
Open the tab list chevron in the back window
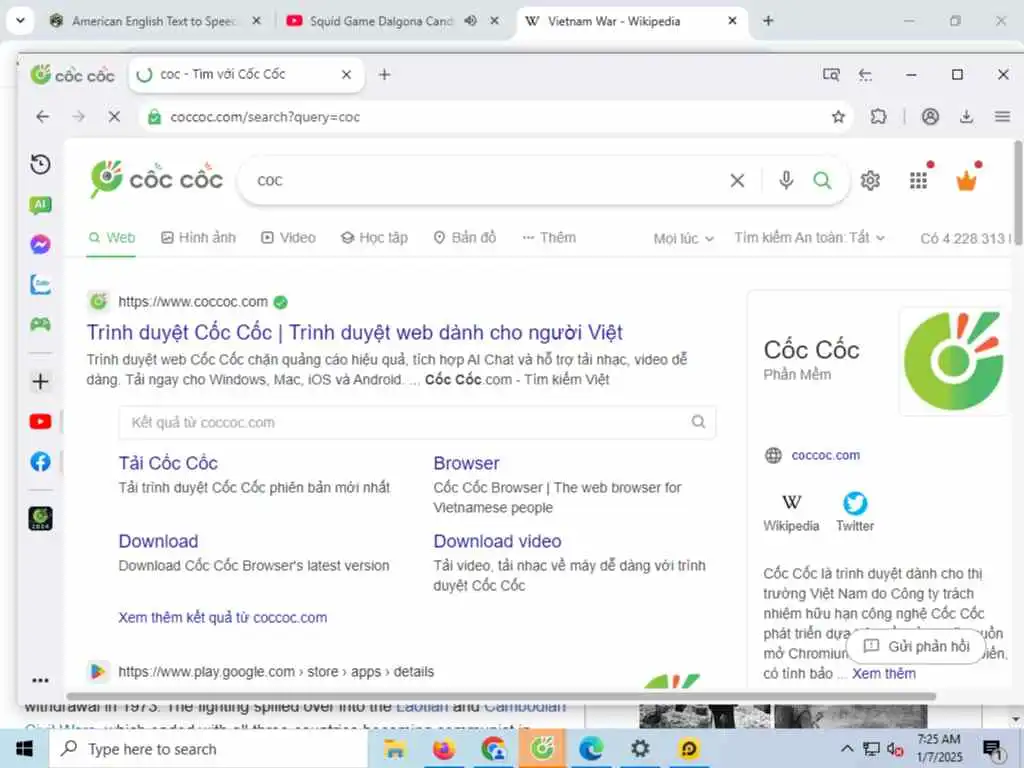20,21
